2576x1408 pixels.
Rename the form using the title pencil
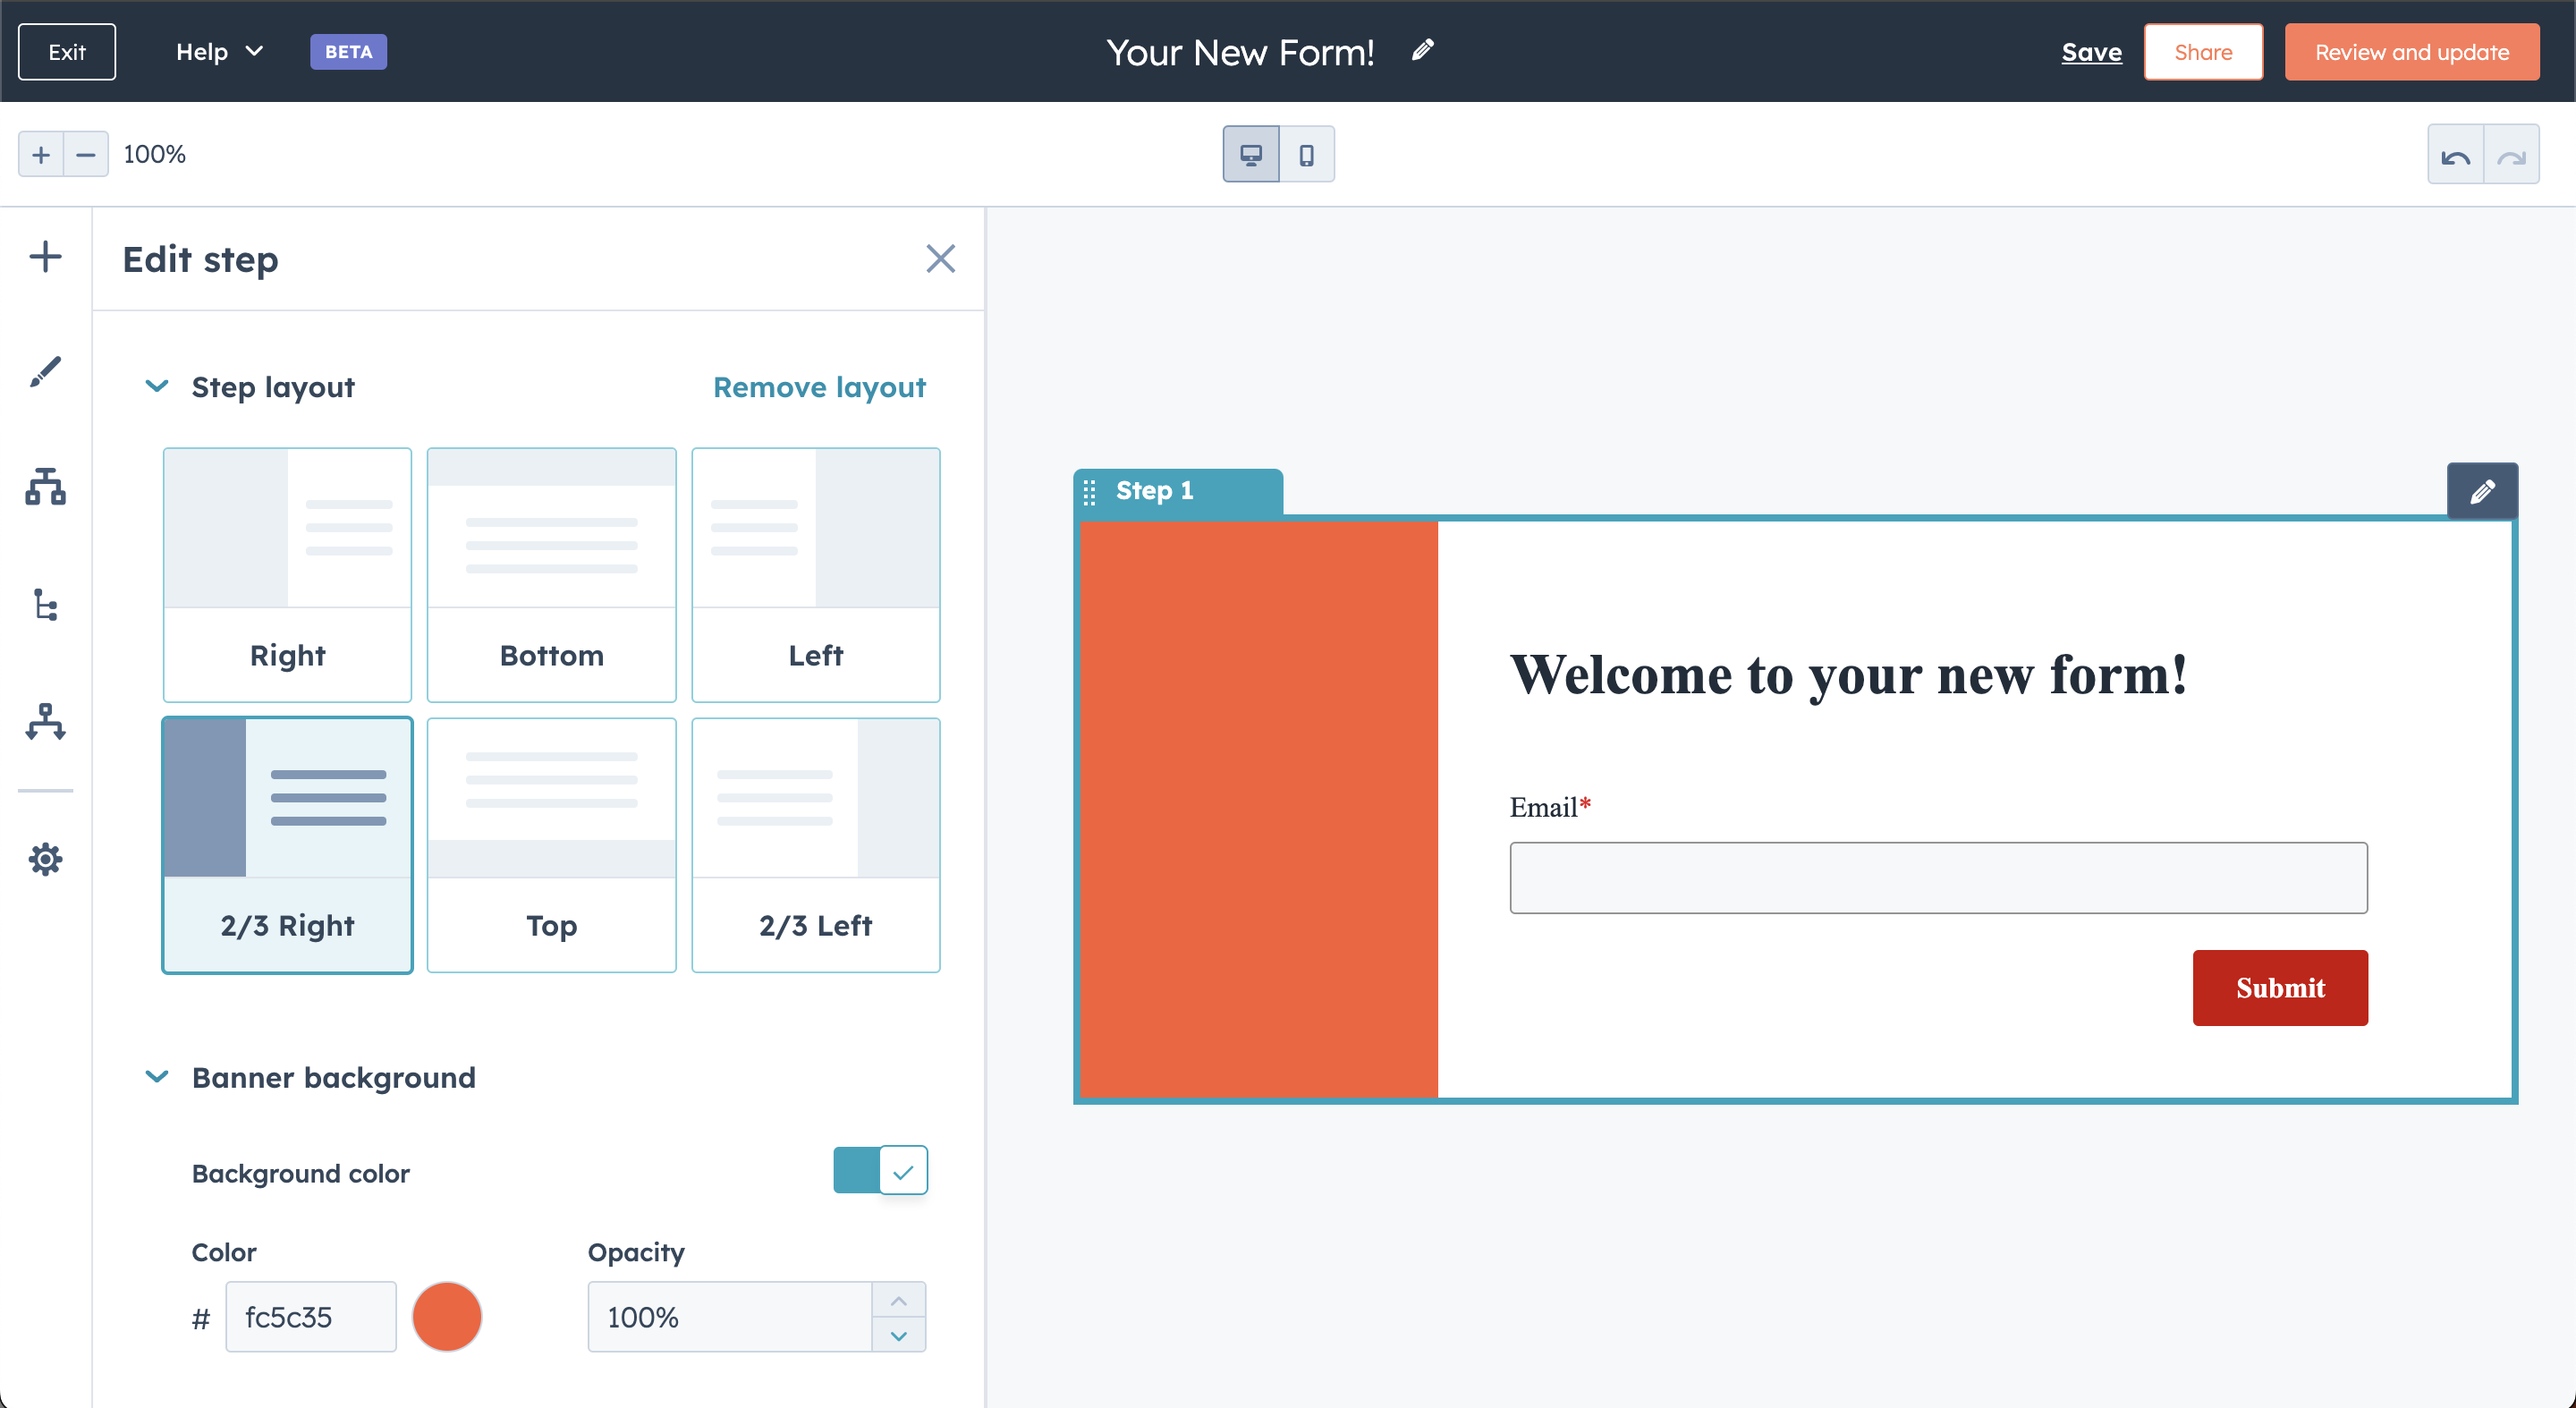(1422, 49)
